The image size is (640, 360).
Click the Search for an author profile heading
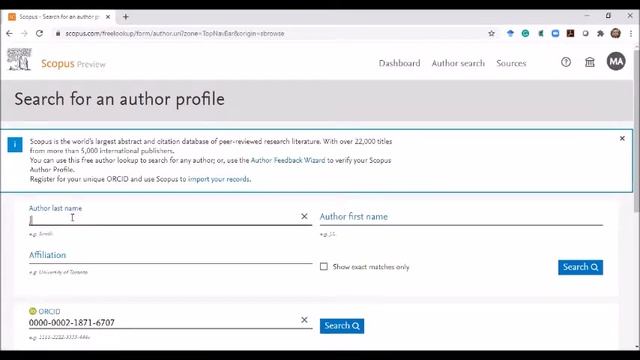click(x=119, y=99)
